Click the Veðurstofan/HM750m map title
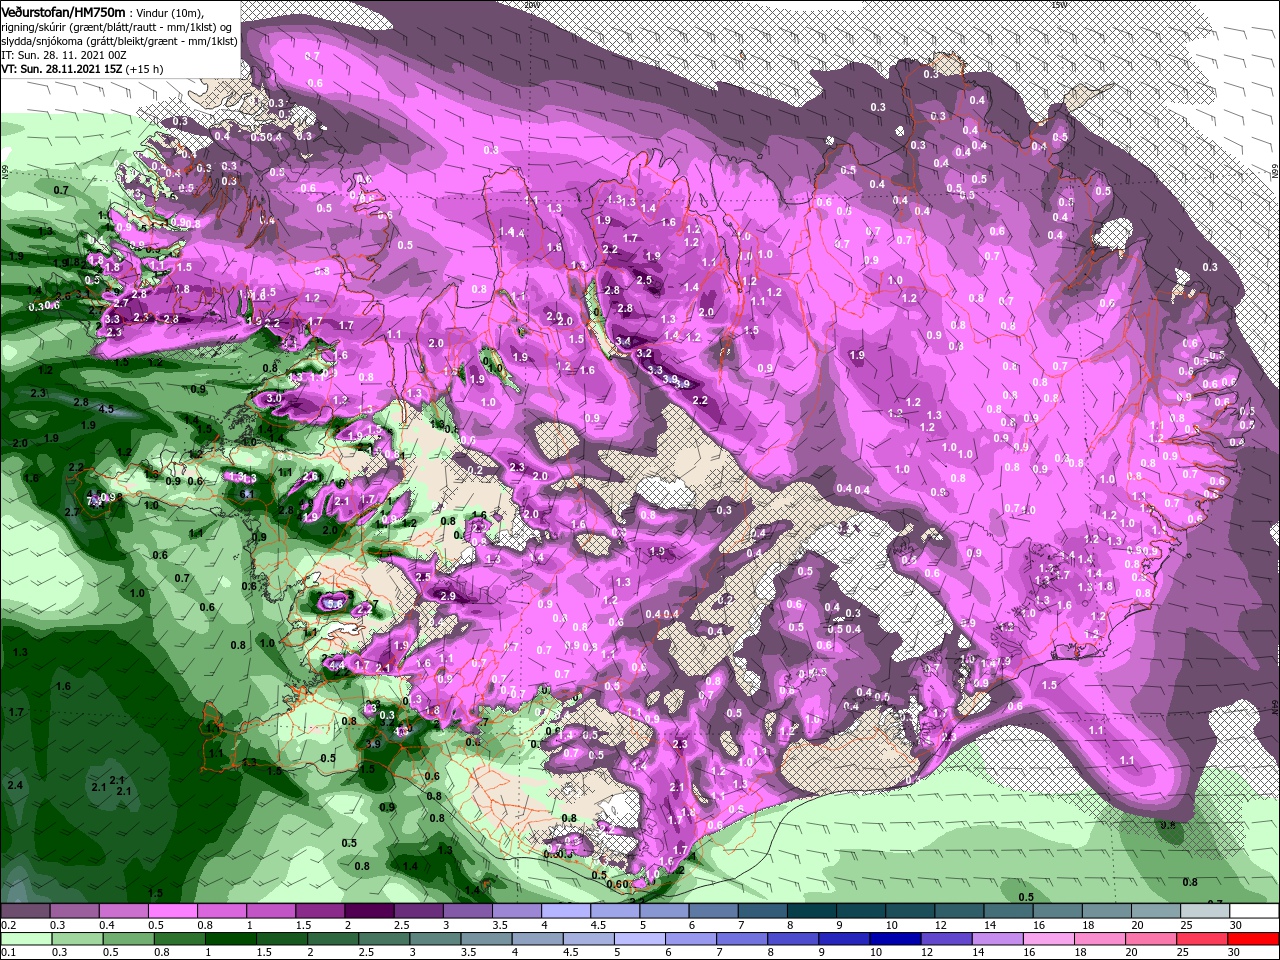 click(x=63, y=11)
